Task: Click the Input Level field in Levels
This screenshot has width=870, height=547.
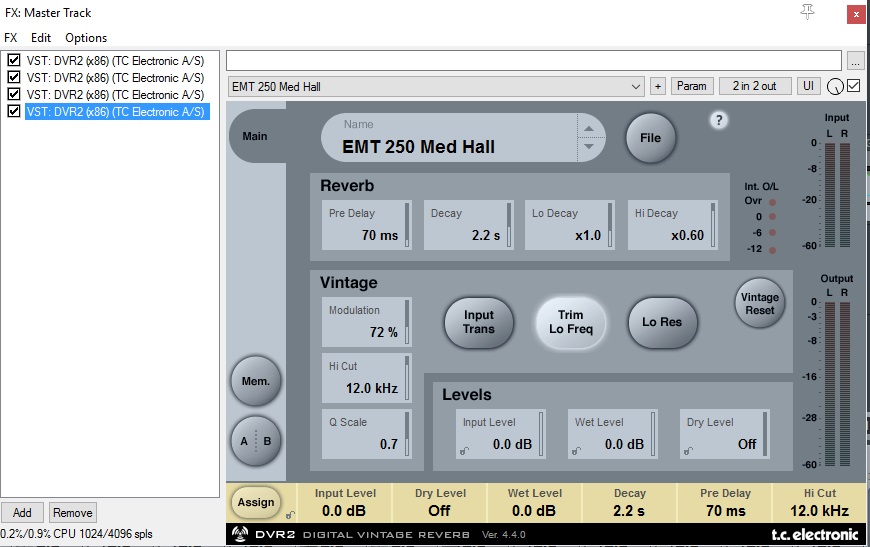Action: point(501,434)
